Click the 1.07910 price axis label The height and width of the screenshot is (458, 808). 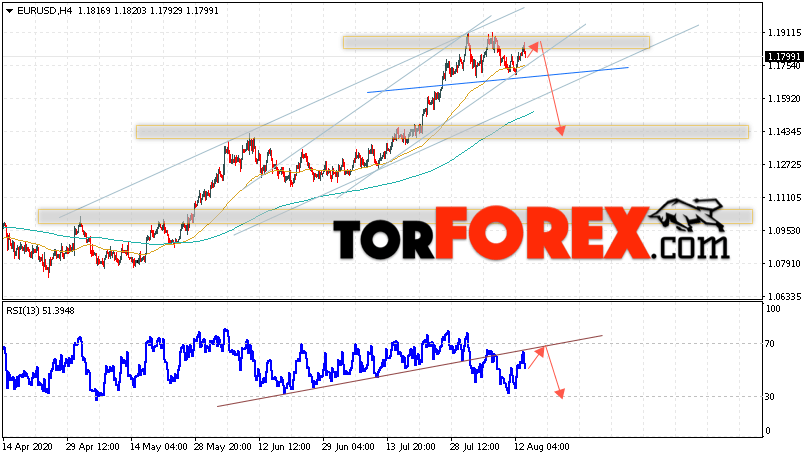[784, 264]
